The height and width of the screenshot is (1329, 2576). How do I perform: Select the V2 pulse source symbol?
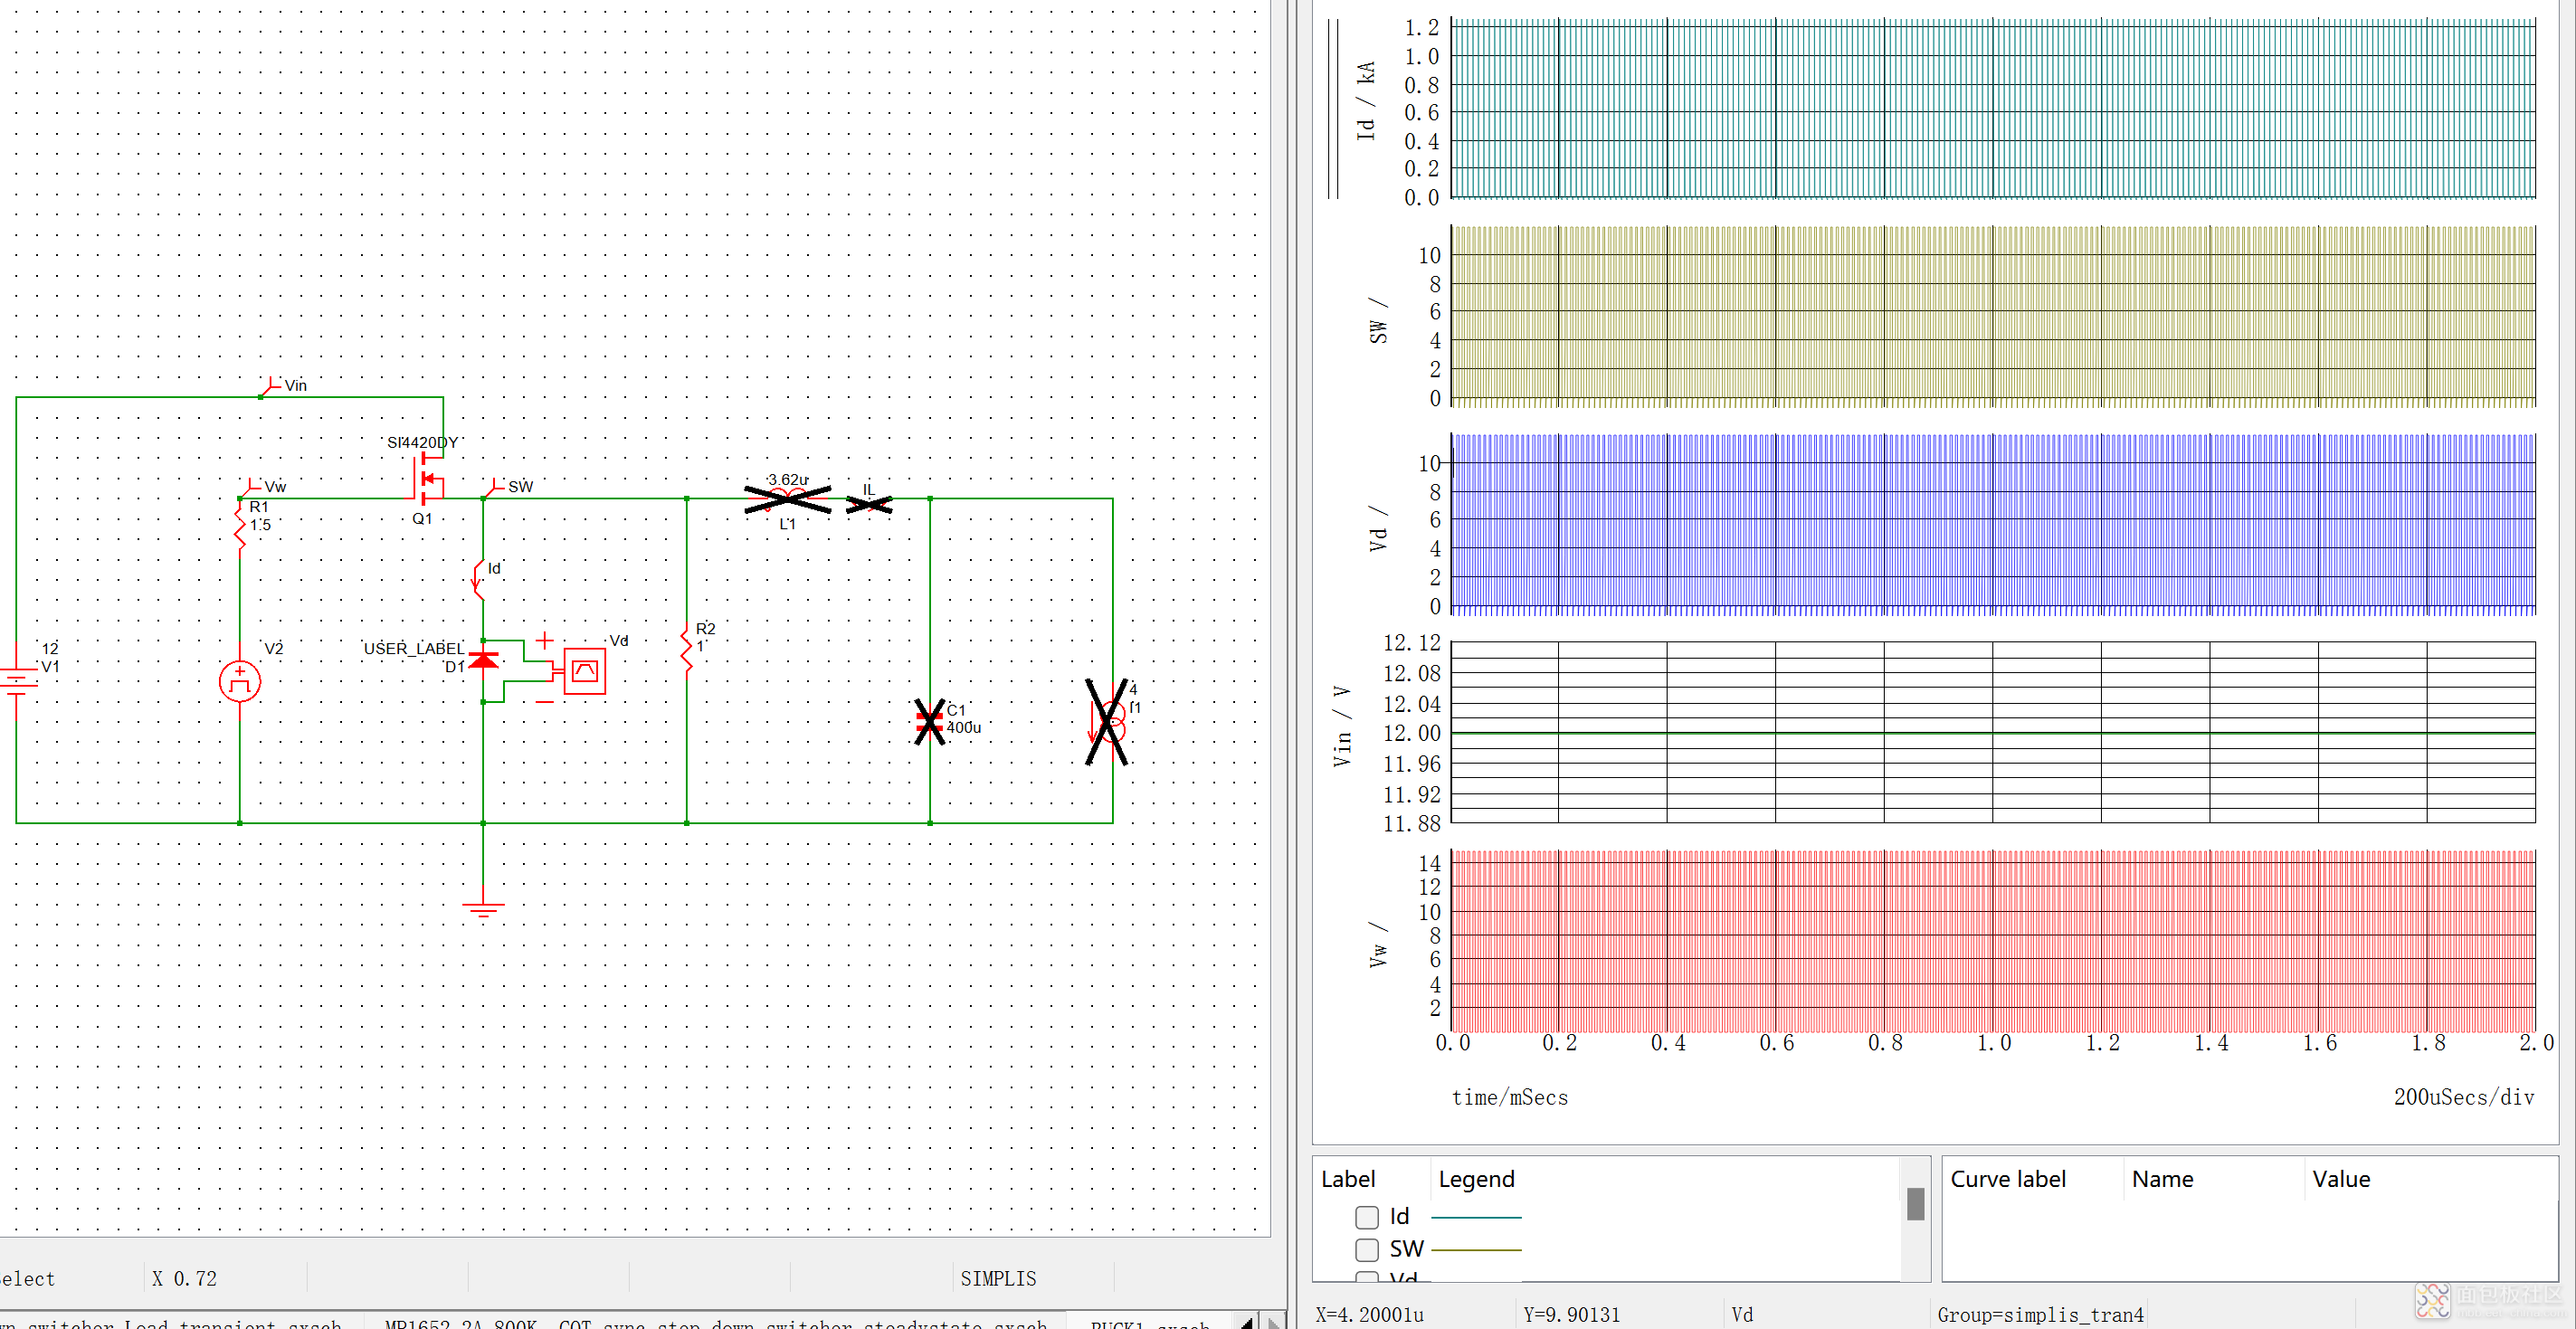[240, 681]
